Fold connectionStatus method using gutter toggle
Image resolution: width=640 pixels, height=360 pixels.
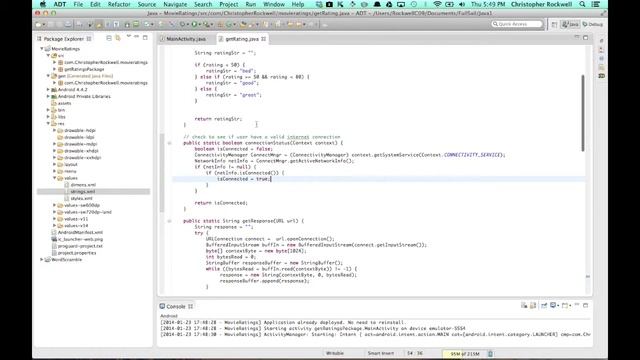pos(169,143)
